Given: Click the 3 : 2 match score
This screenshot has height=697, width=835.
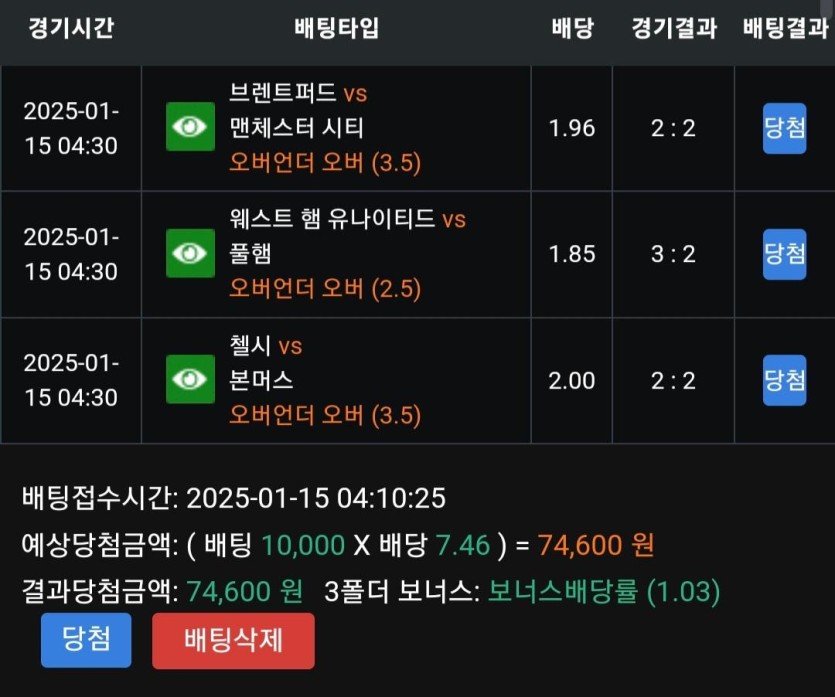Looking at the screenshot, I should [673, 254].
